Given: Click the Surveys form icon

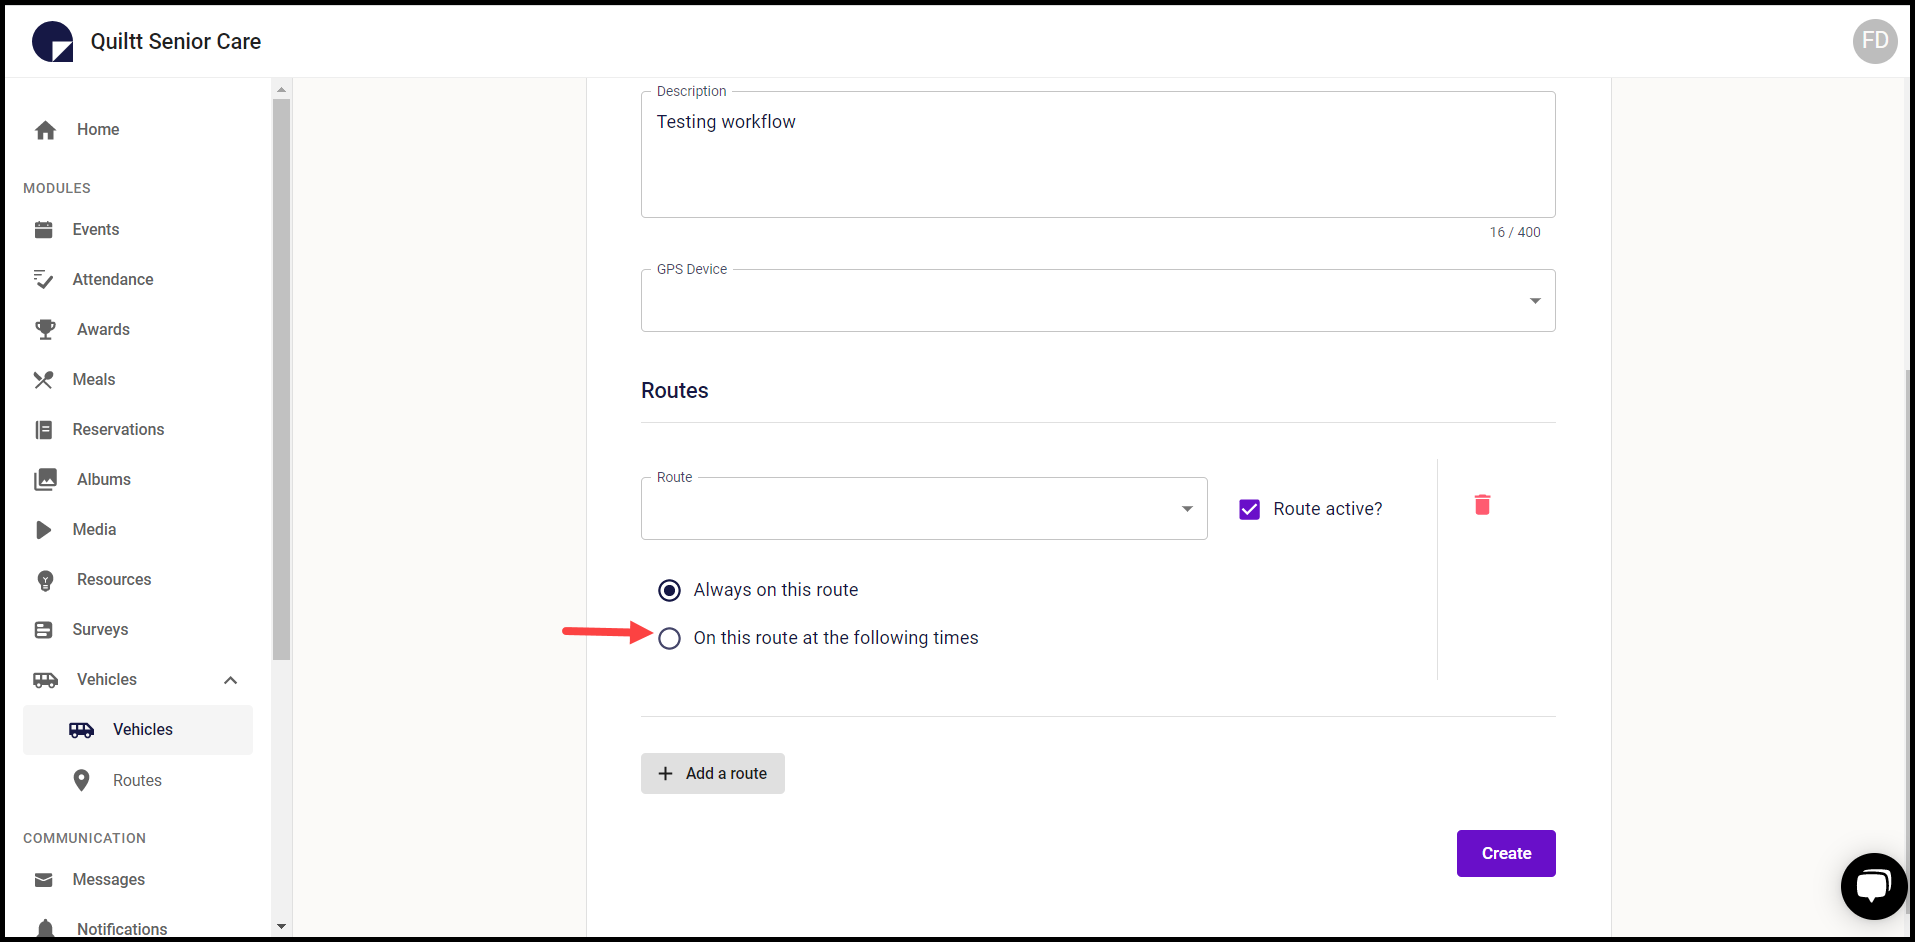Looking at the screenshot, I should (x=43, y=630).
